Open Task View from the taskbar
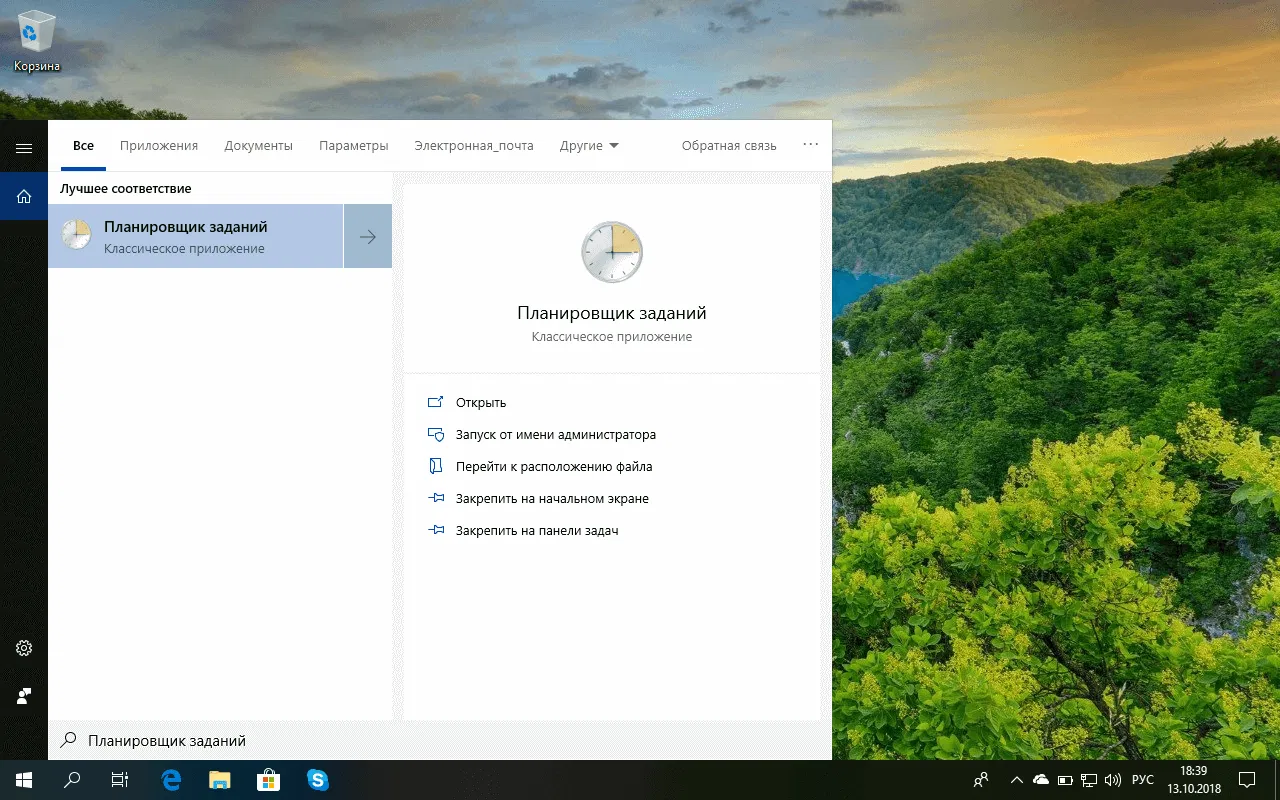 (120, 780)
